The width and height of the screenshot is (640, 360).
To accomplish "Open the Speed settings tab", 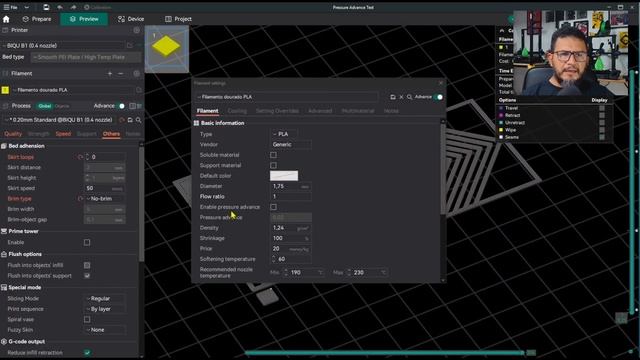I will pos(63,134).
